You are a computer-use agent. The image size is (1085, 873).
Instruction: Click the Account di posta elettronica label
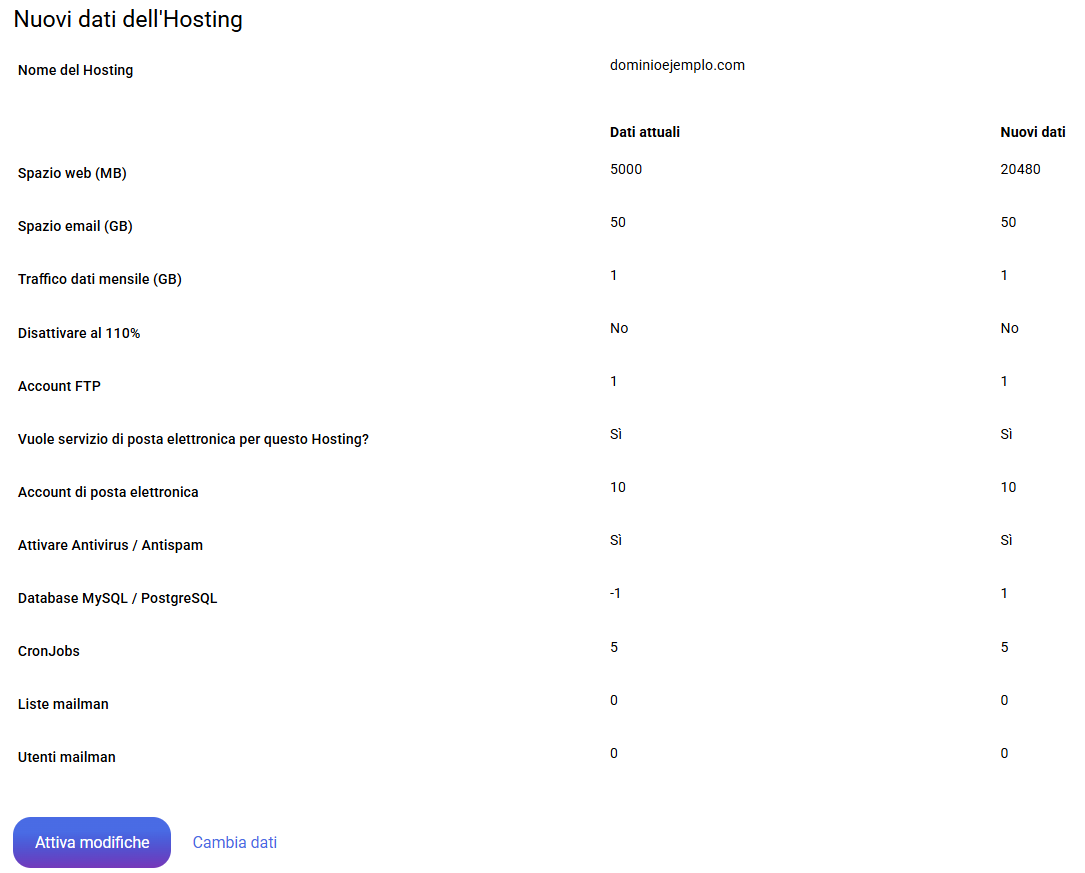(x=108, y=492)
